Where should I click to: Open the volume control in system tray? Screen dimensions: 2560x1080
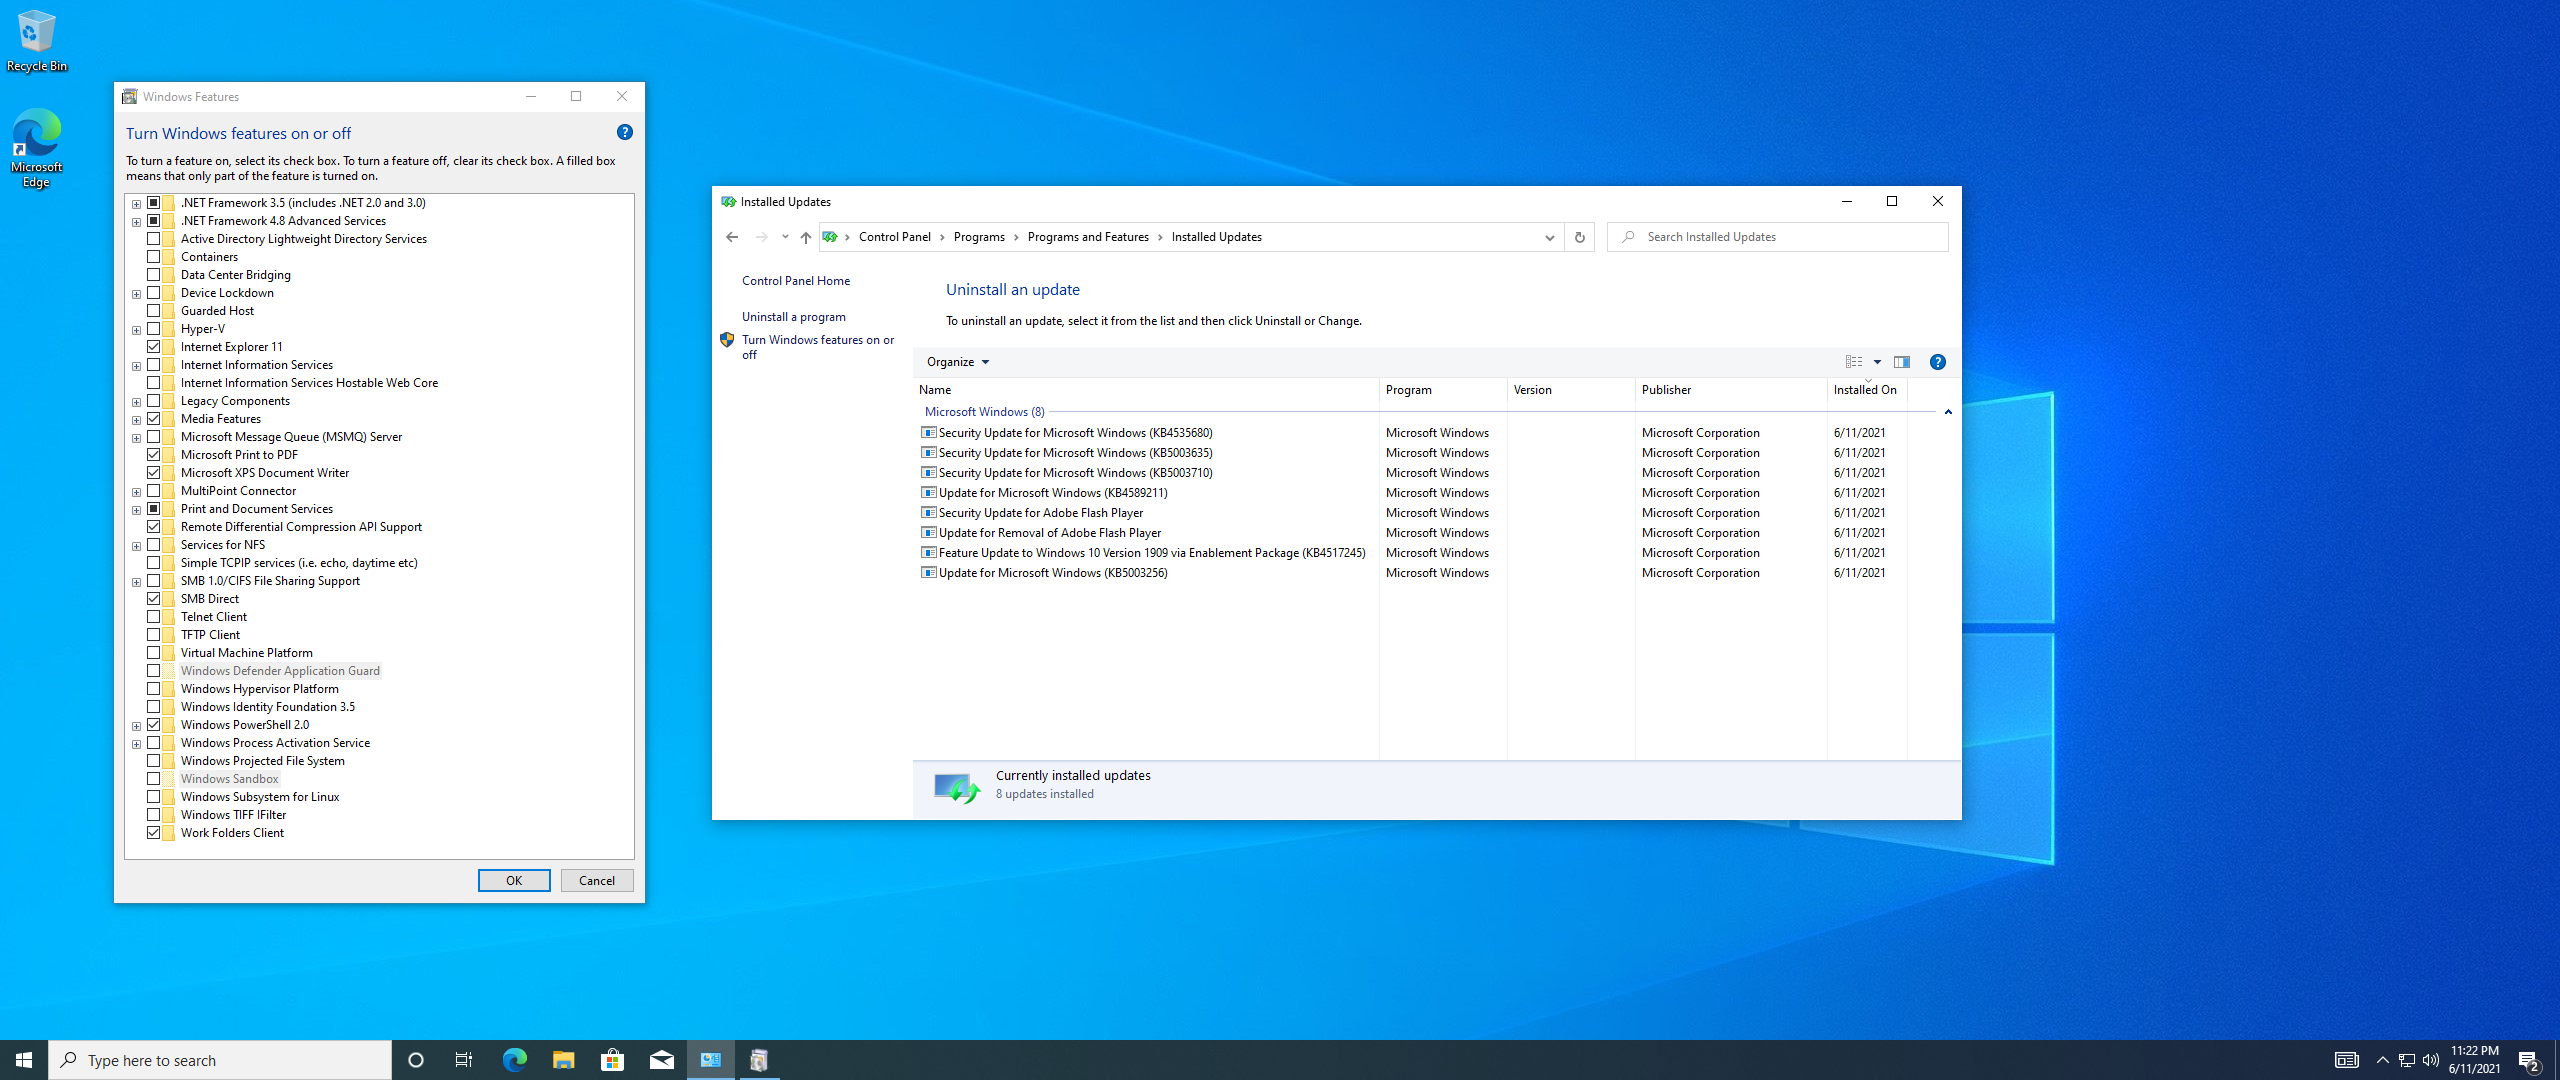click(2431, 1060)
